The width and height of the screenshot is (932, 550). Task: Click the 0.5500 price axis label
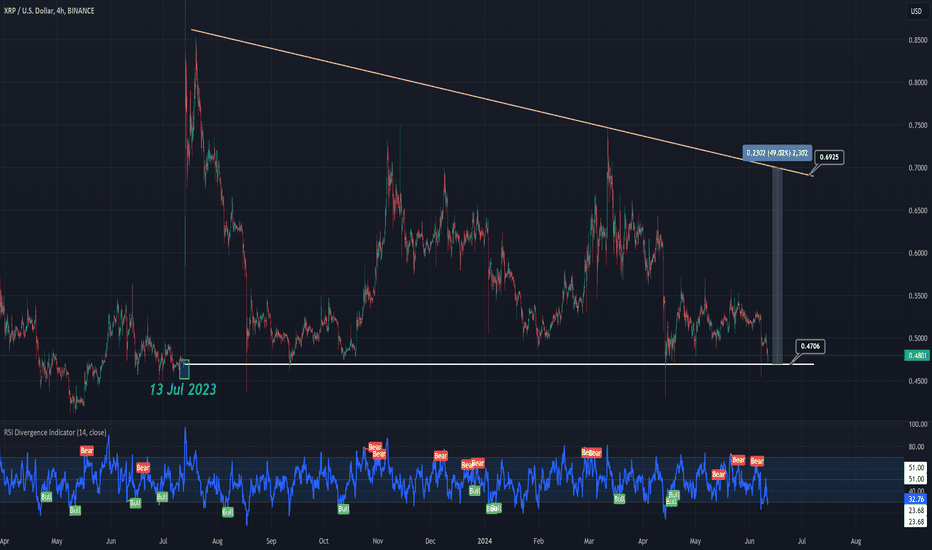tap(917, 296)
